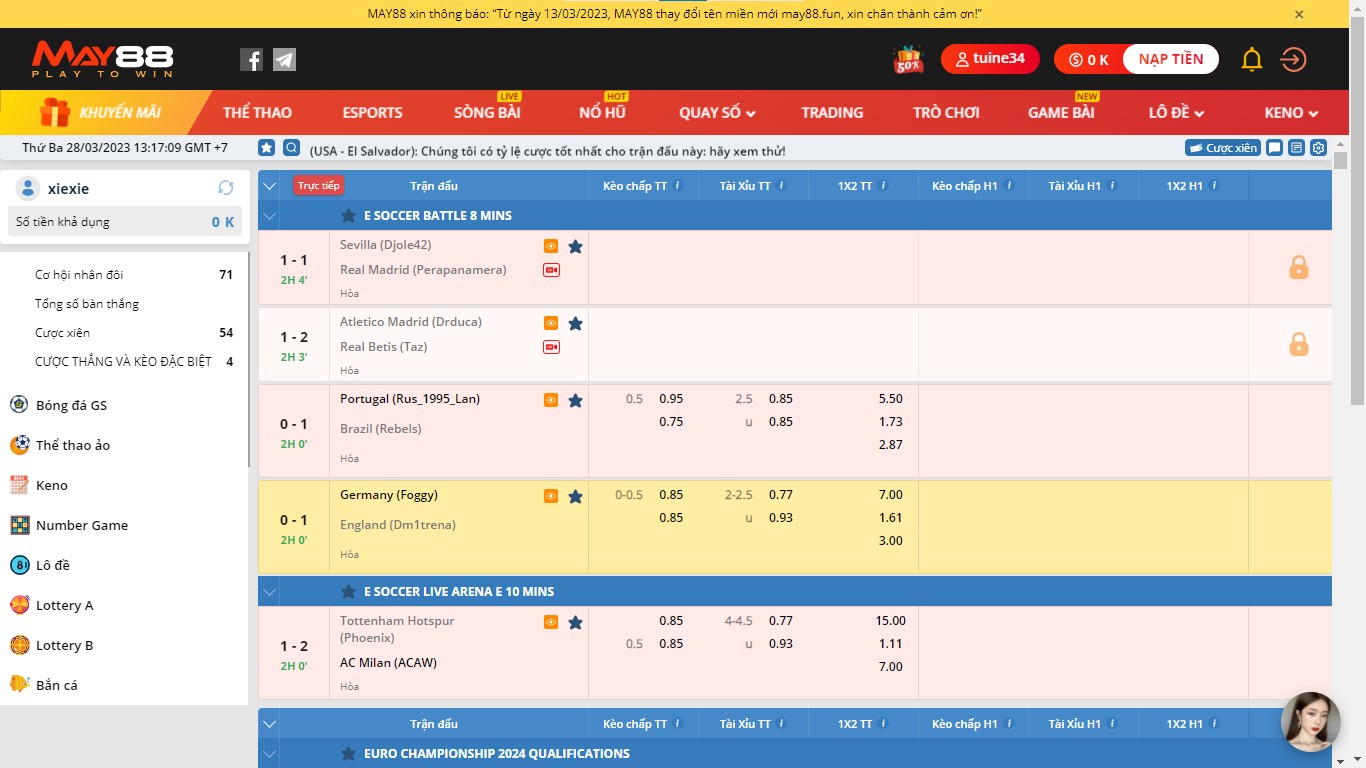Click the 1X2 TT info icon

click(884, 185)
